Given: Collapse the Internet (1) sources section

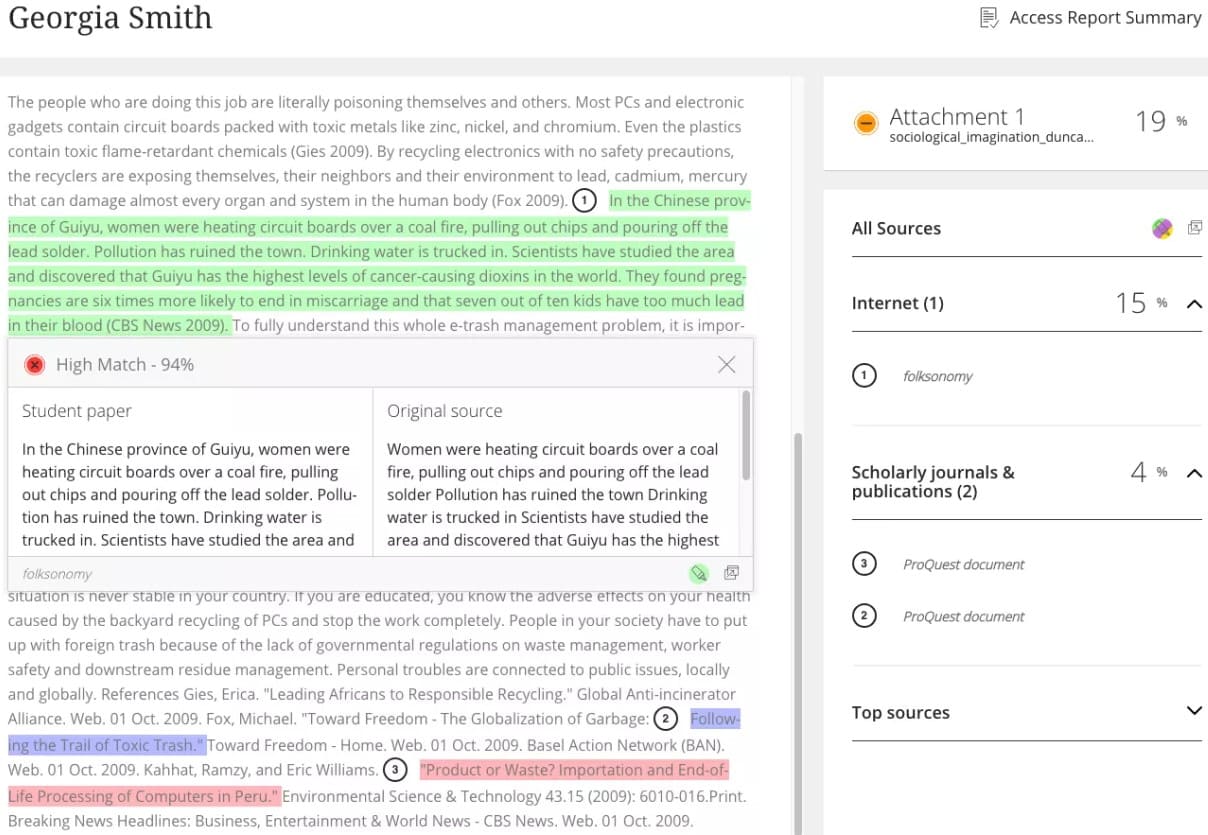Looking at the screenshot, I should click(x=1194, y=304).
